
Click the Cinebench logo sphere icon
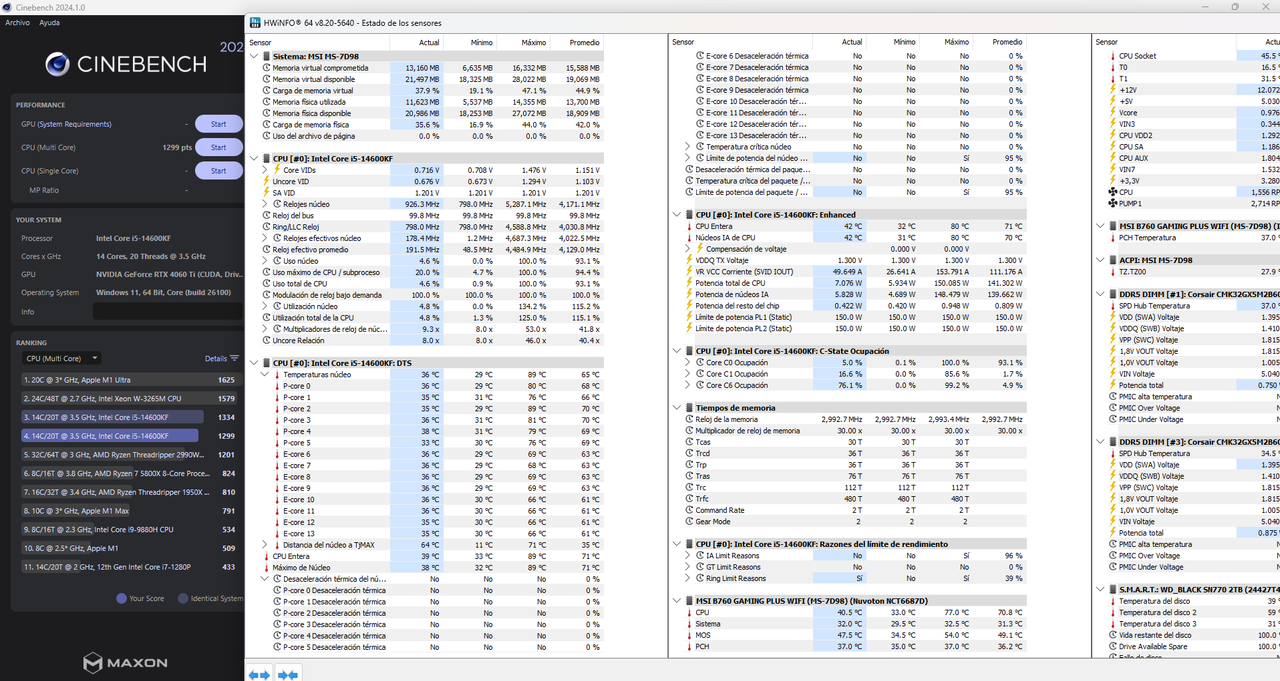point(57,64)
